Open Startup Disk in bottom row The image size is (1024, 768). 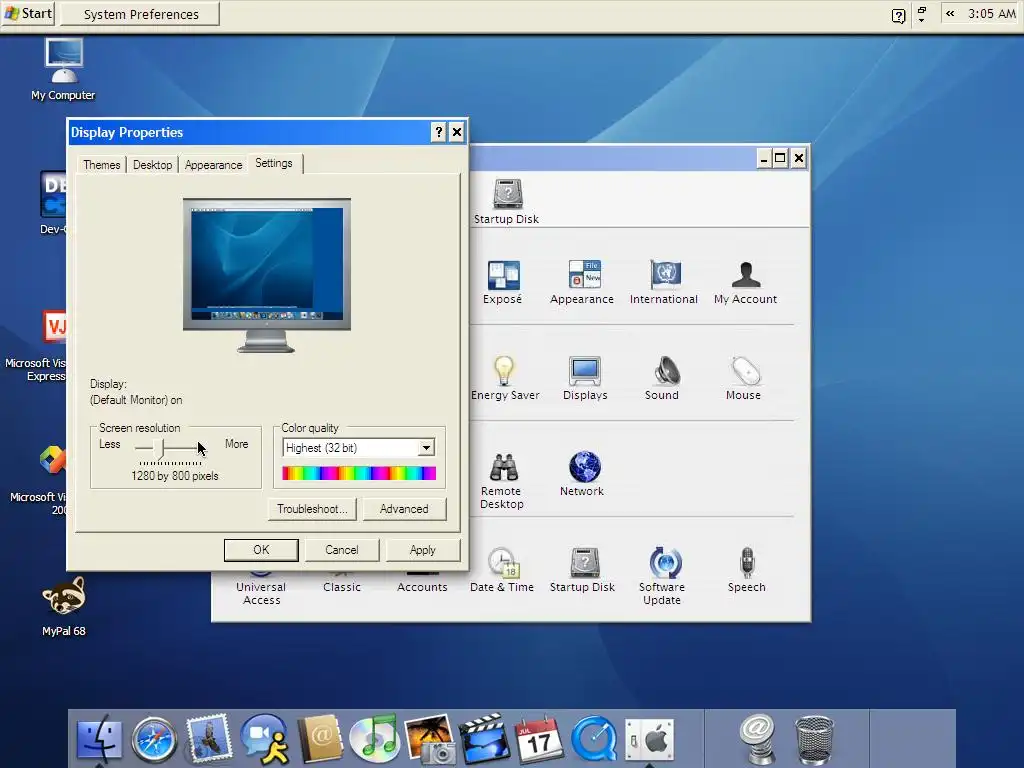(583, 570)
